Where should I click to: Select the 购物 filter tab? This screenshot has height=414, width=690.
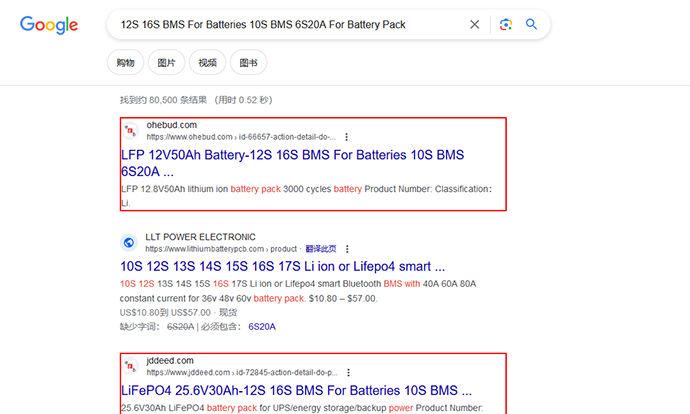(x=125, y=62)
